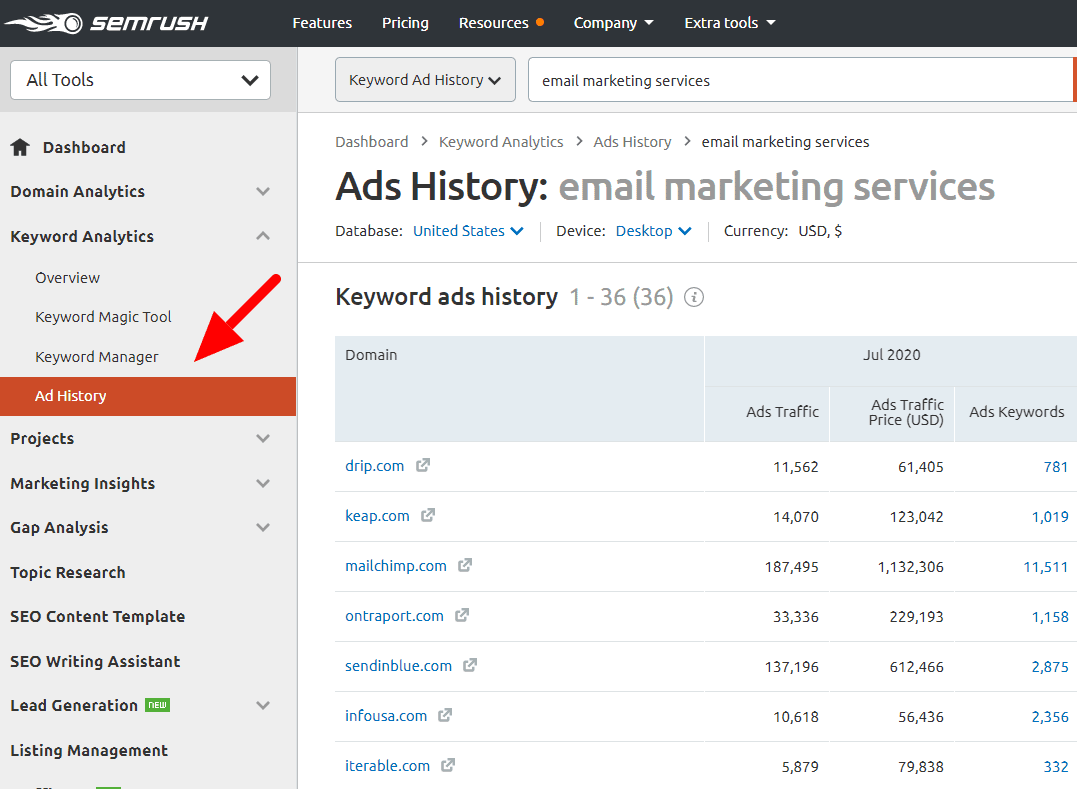Image resolution: width=1077 pixels, height=789 pixels.
Task: Click ontraport.com ads keywords count 1,158
Action: [x=1050, y=617]
